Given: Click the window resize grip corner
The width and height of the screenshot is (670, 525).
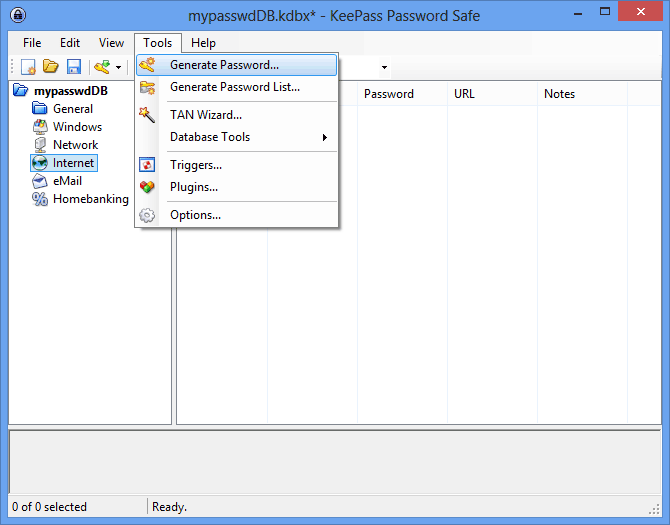Looking at the screenshot, I should click(x=654, y=509).
